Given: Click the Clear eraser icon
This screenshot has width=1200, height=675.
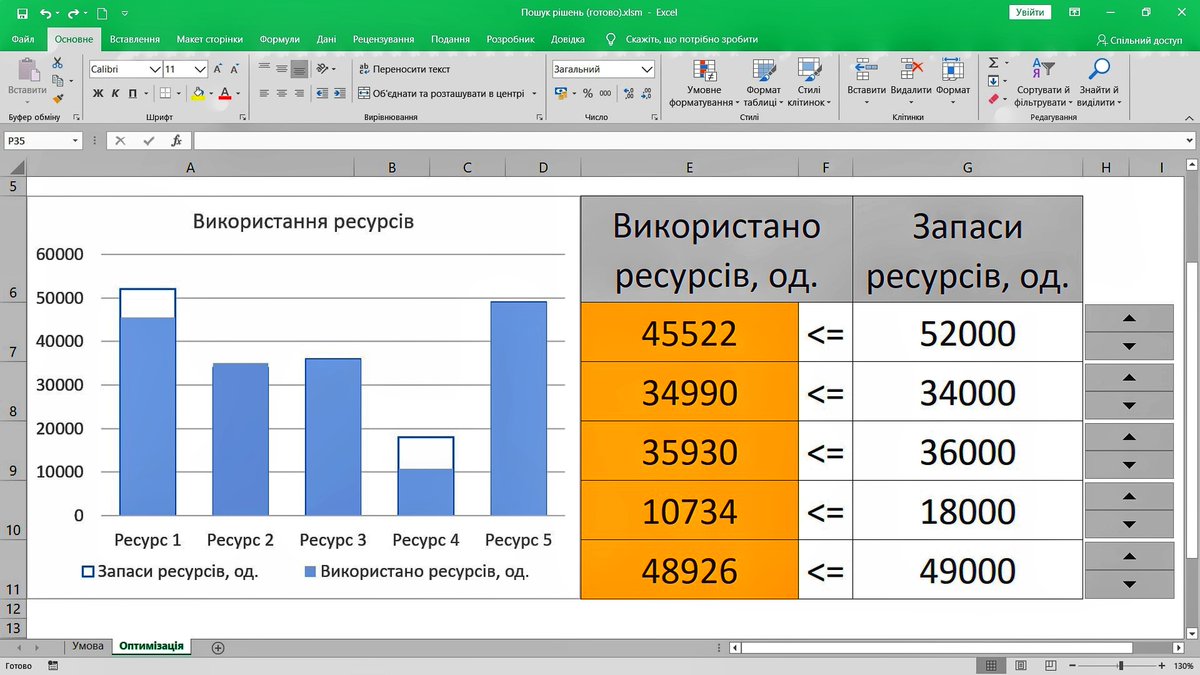Looking at the screenshot, I should coord(993,99).
